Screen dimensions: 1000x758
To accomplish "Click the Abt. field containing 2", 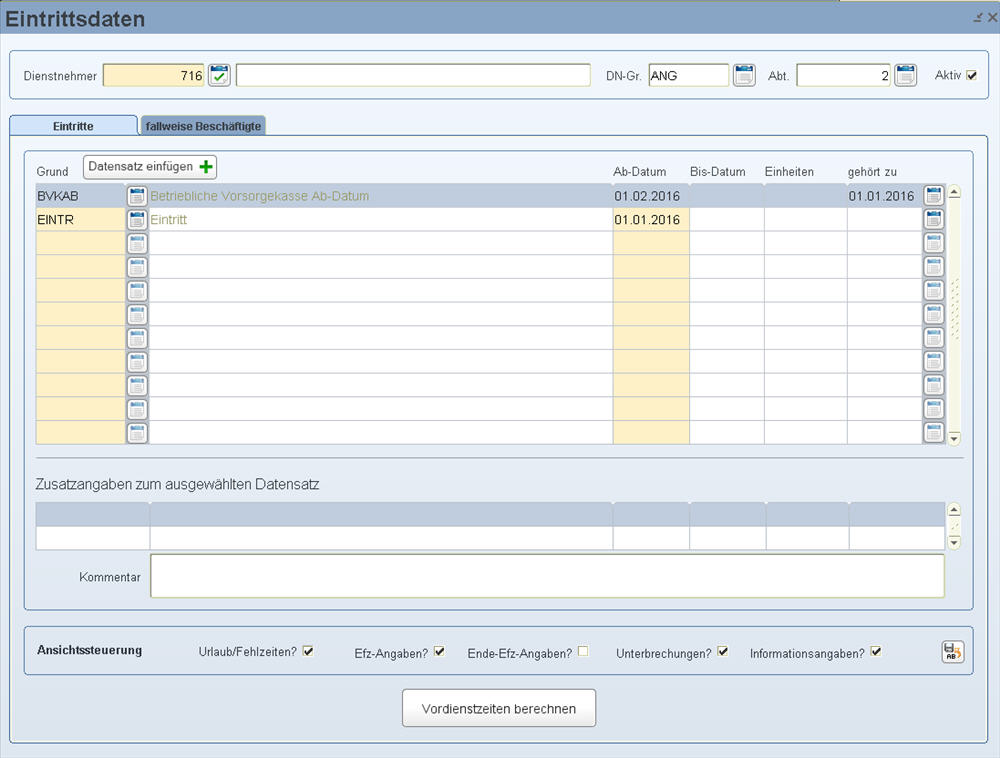I will (843, 75).
